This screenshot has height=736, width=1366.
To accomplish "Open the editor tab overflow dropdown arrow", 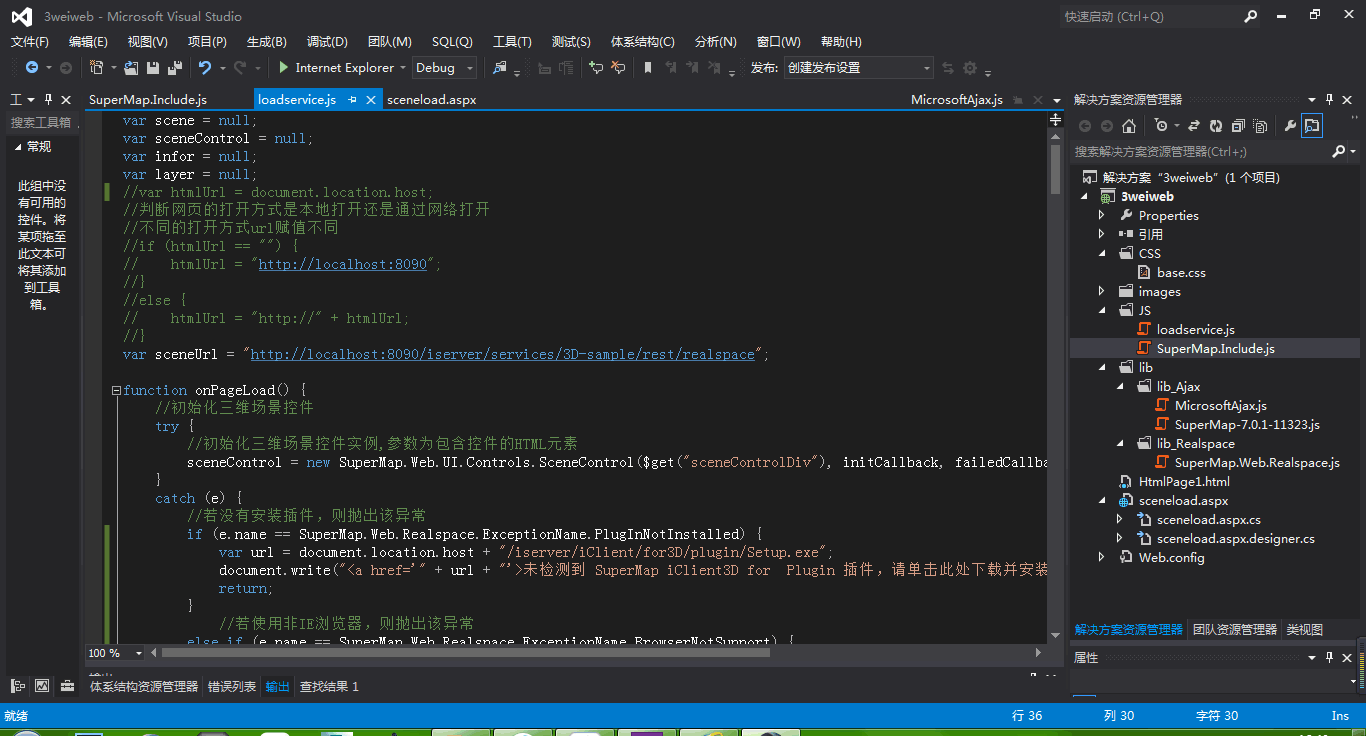I will [1057, 100].
